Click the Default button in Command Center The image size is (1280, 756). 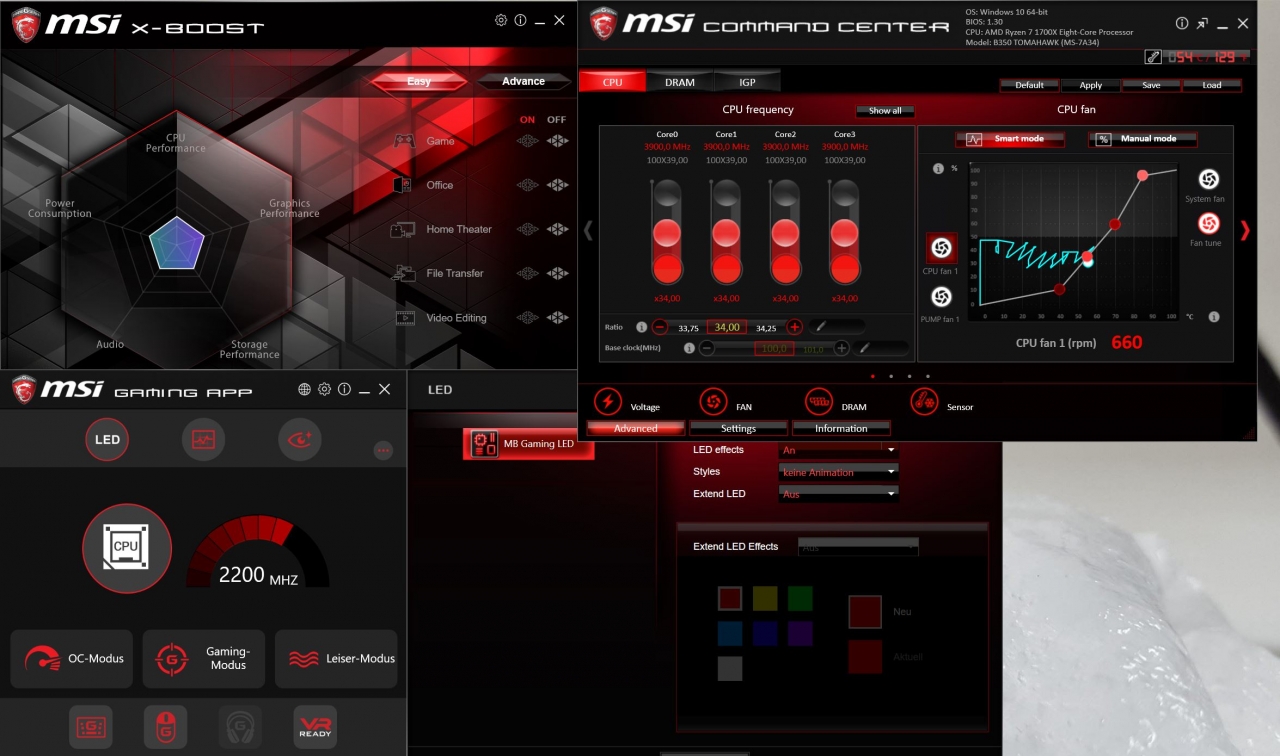1030,85
